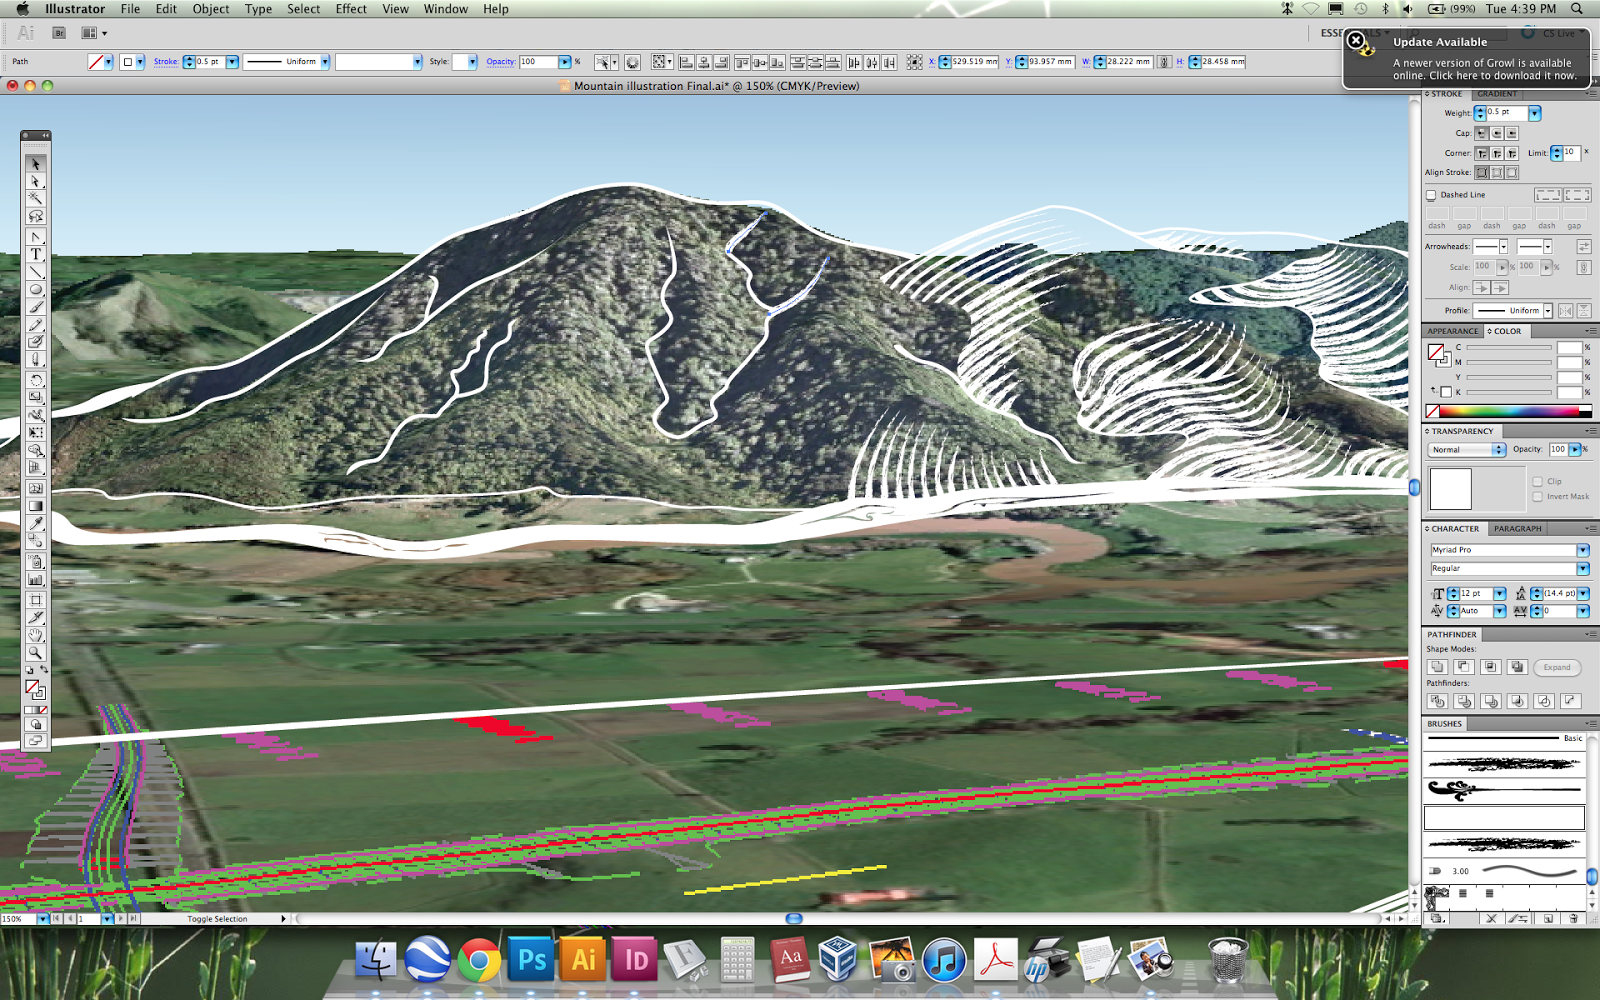
Task: Click the Expand button in Pathfinder
Action: (1556, 667)
